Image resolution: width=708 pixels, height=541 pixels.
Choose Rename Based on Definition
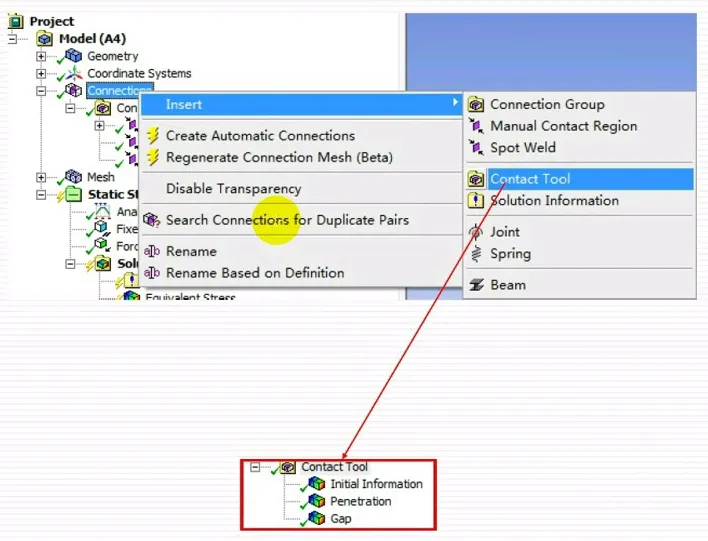coord(254,273)
